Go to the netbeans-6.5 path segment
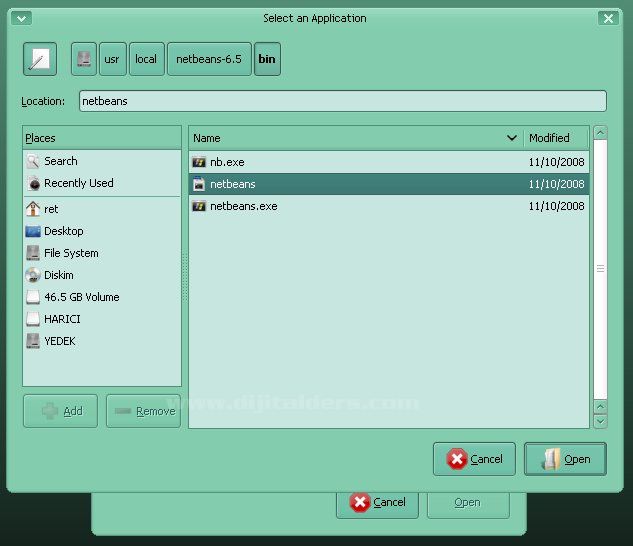The height and width of the screenshot is (546, 633). pyautogui.click(x=209, y=59)
